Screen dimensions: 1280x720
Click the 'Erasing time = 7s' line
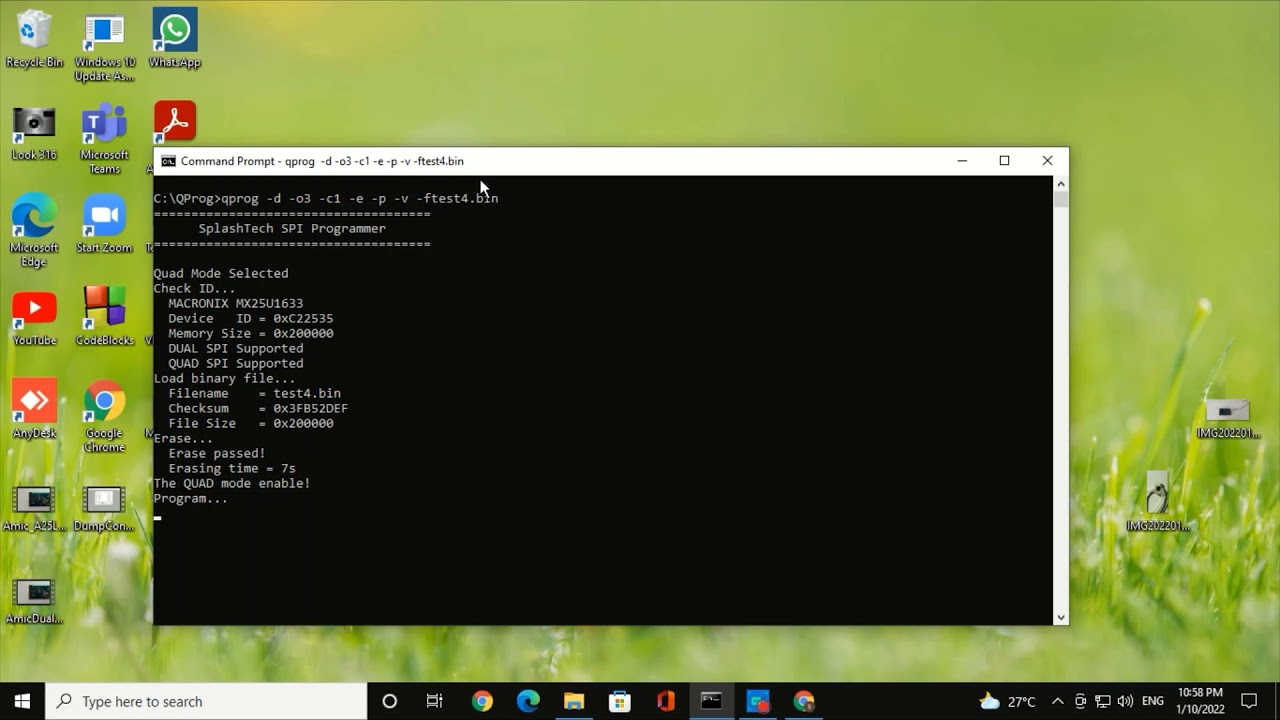pos(232,468)
